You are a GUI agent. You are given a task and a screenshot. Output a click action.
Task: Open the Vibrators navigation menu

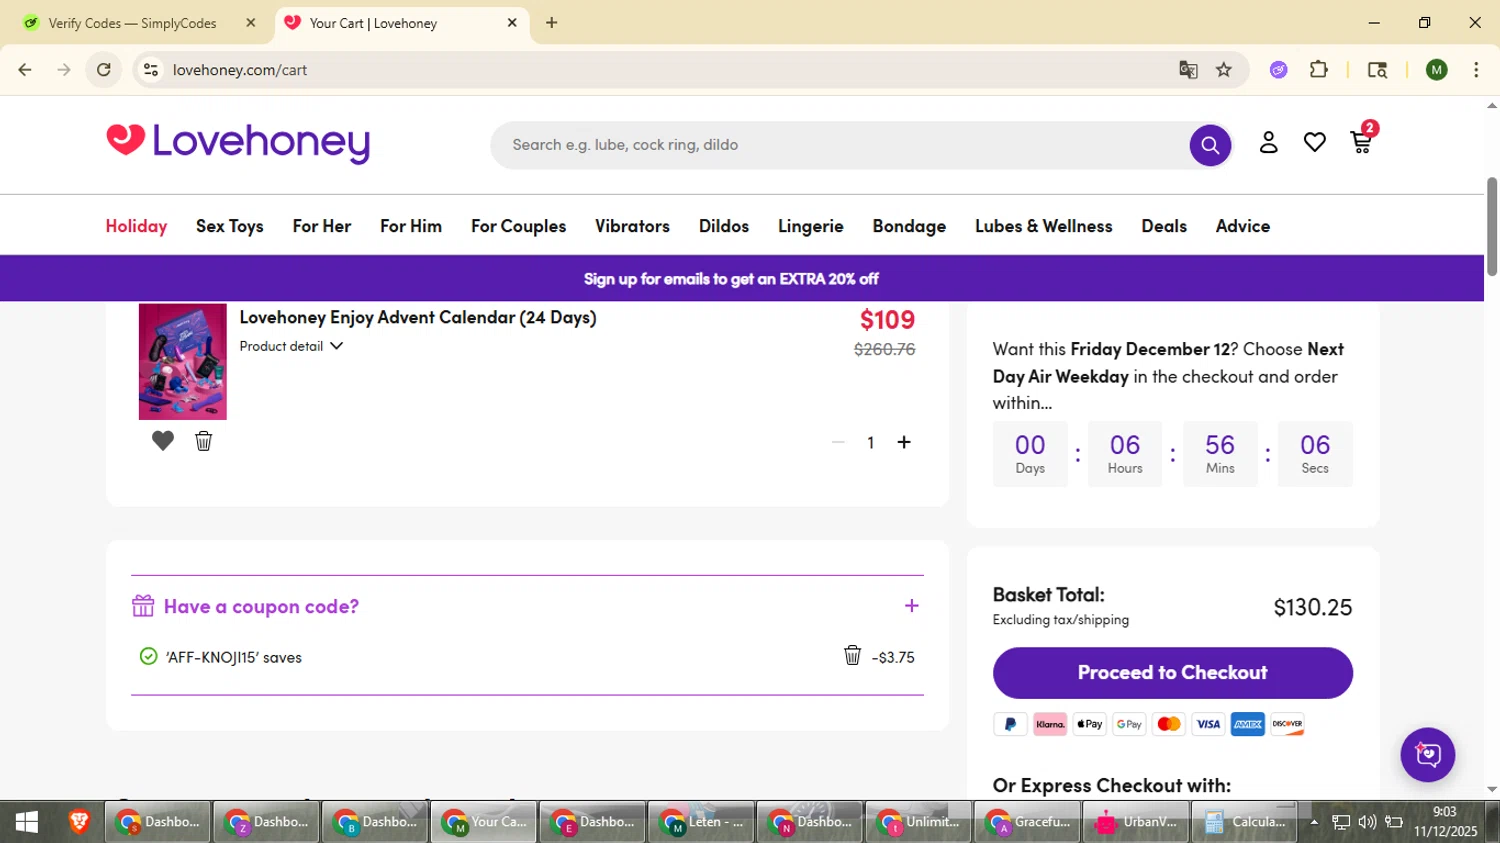(633, 226)
